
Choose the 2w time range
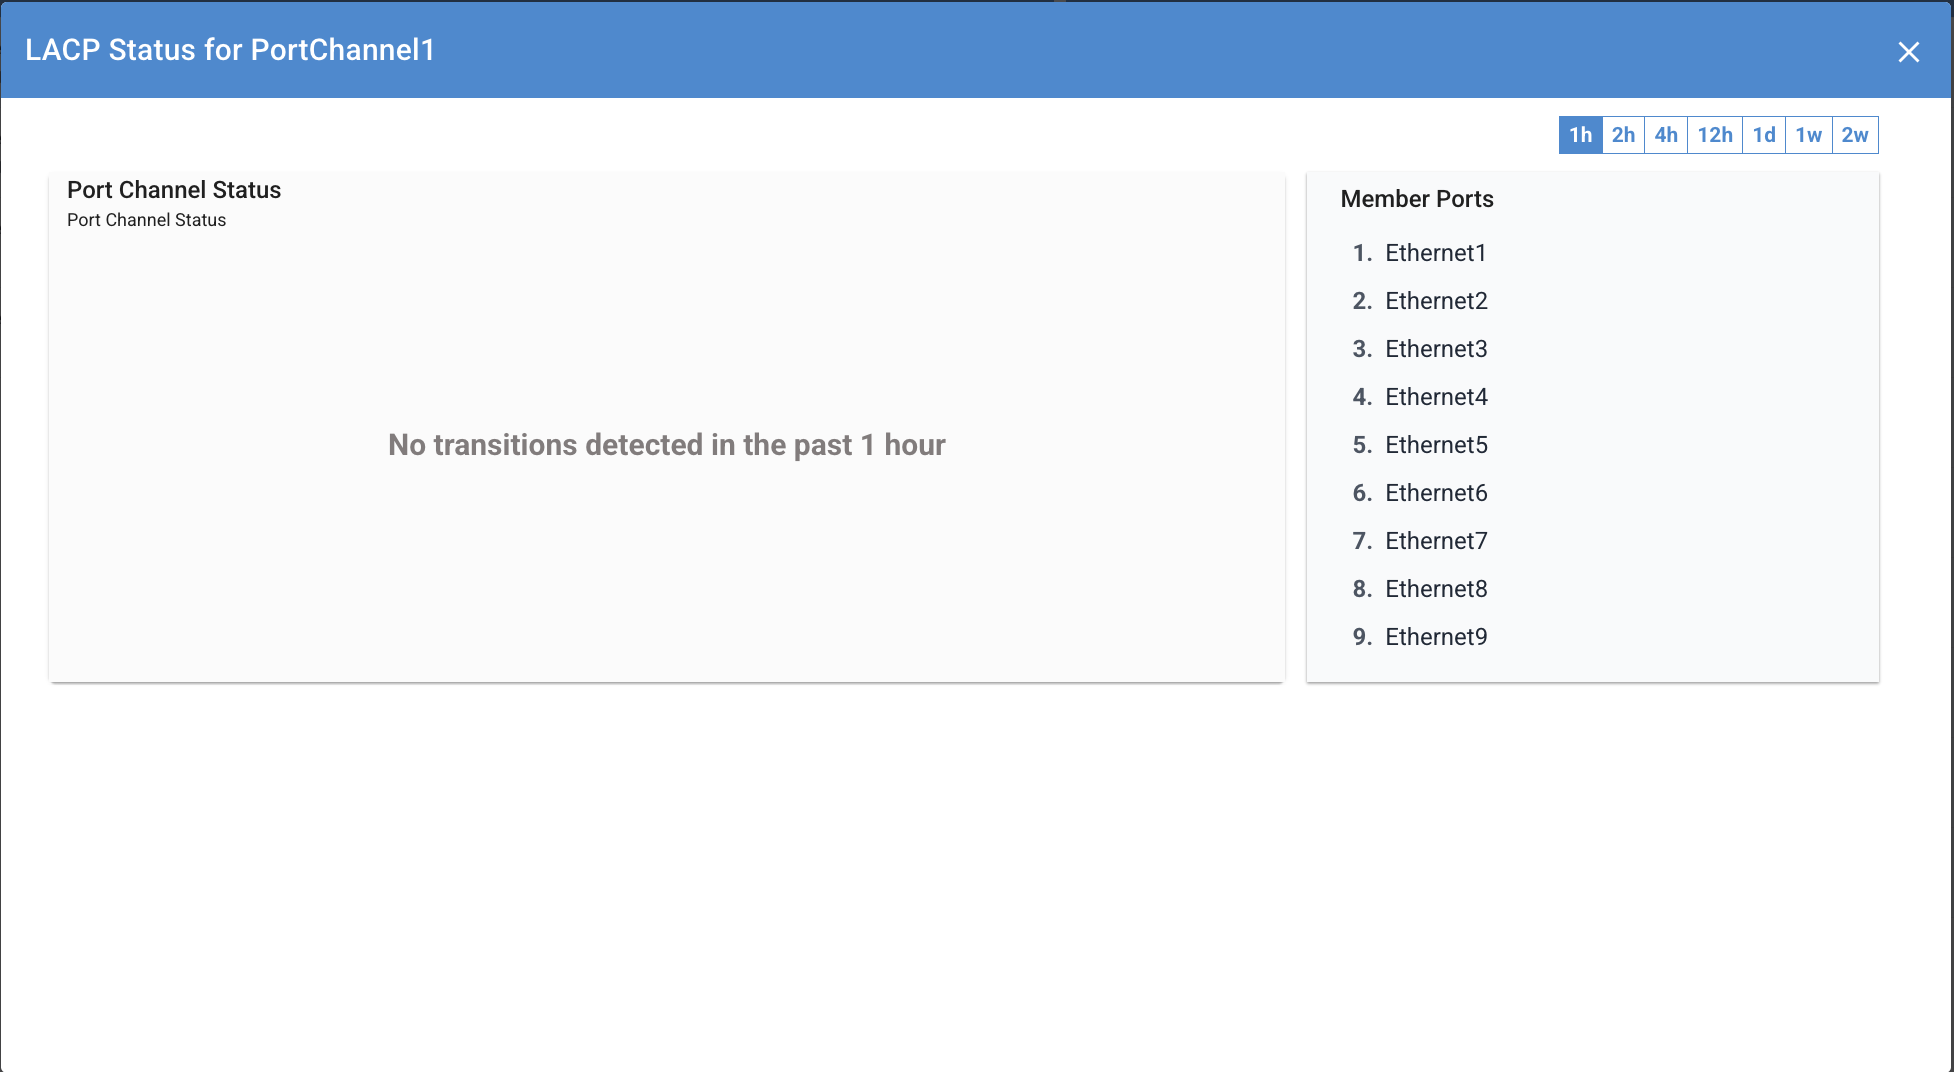click(1855, 135)
